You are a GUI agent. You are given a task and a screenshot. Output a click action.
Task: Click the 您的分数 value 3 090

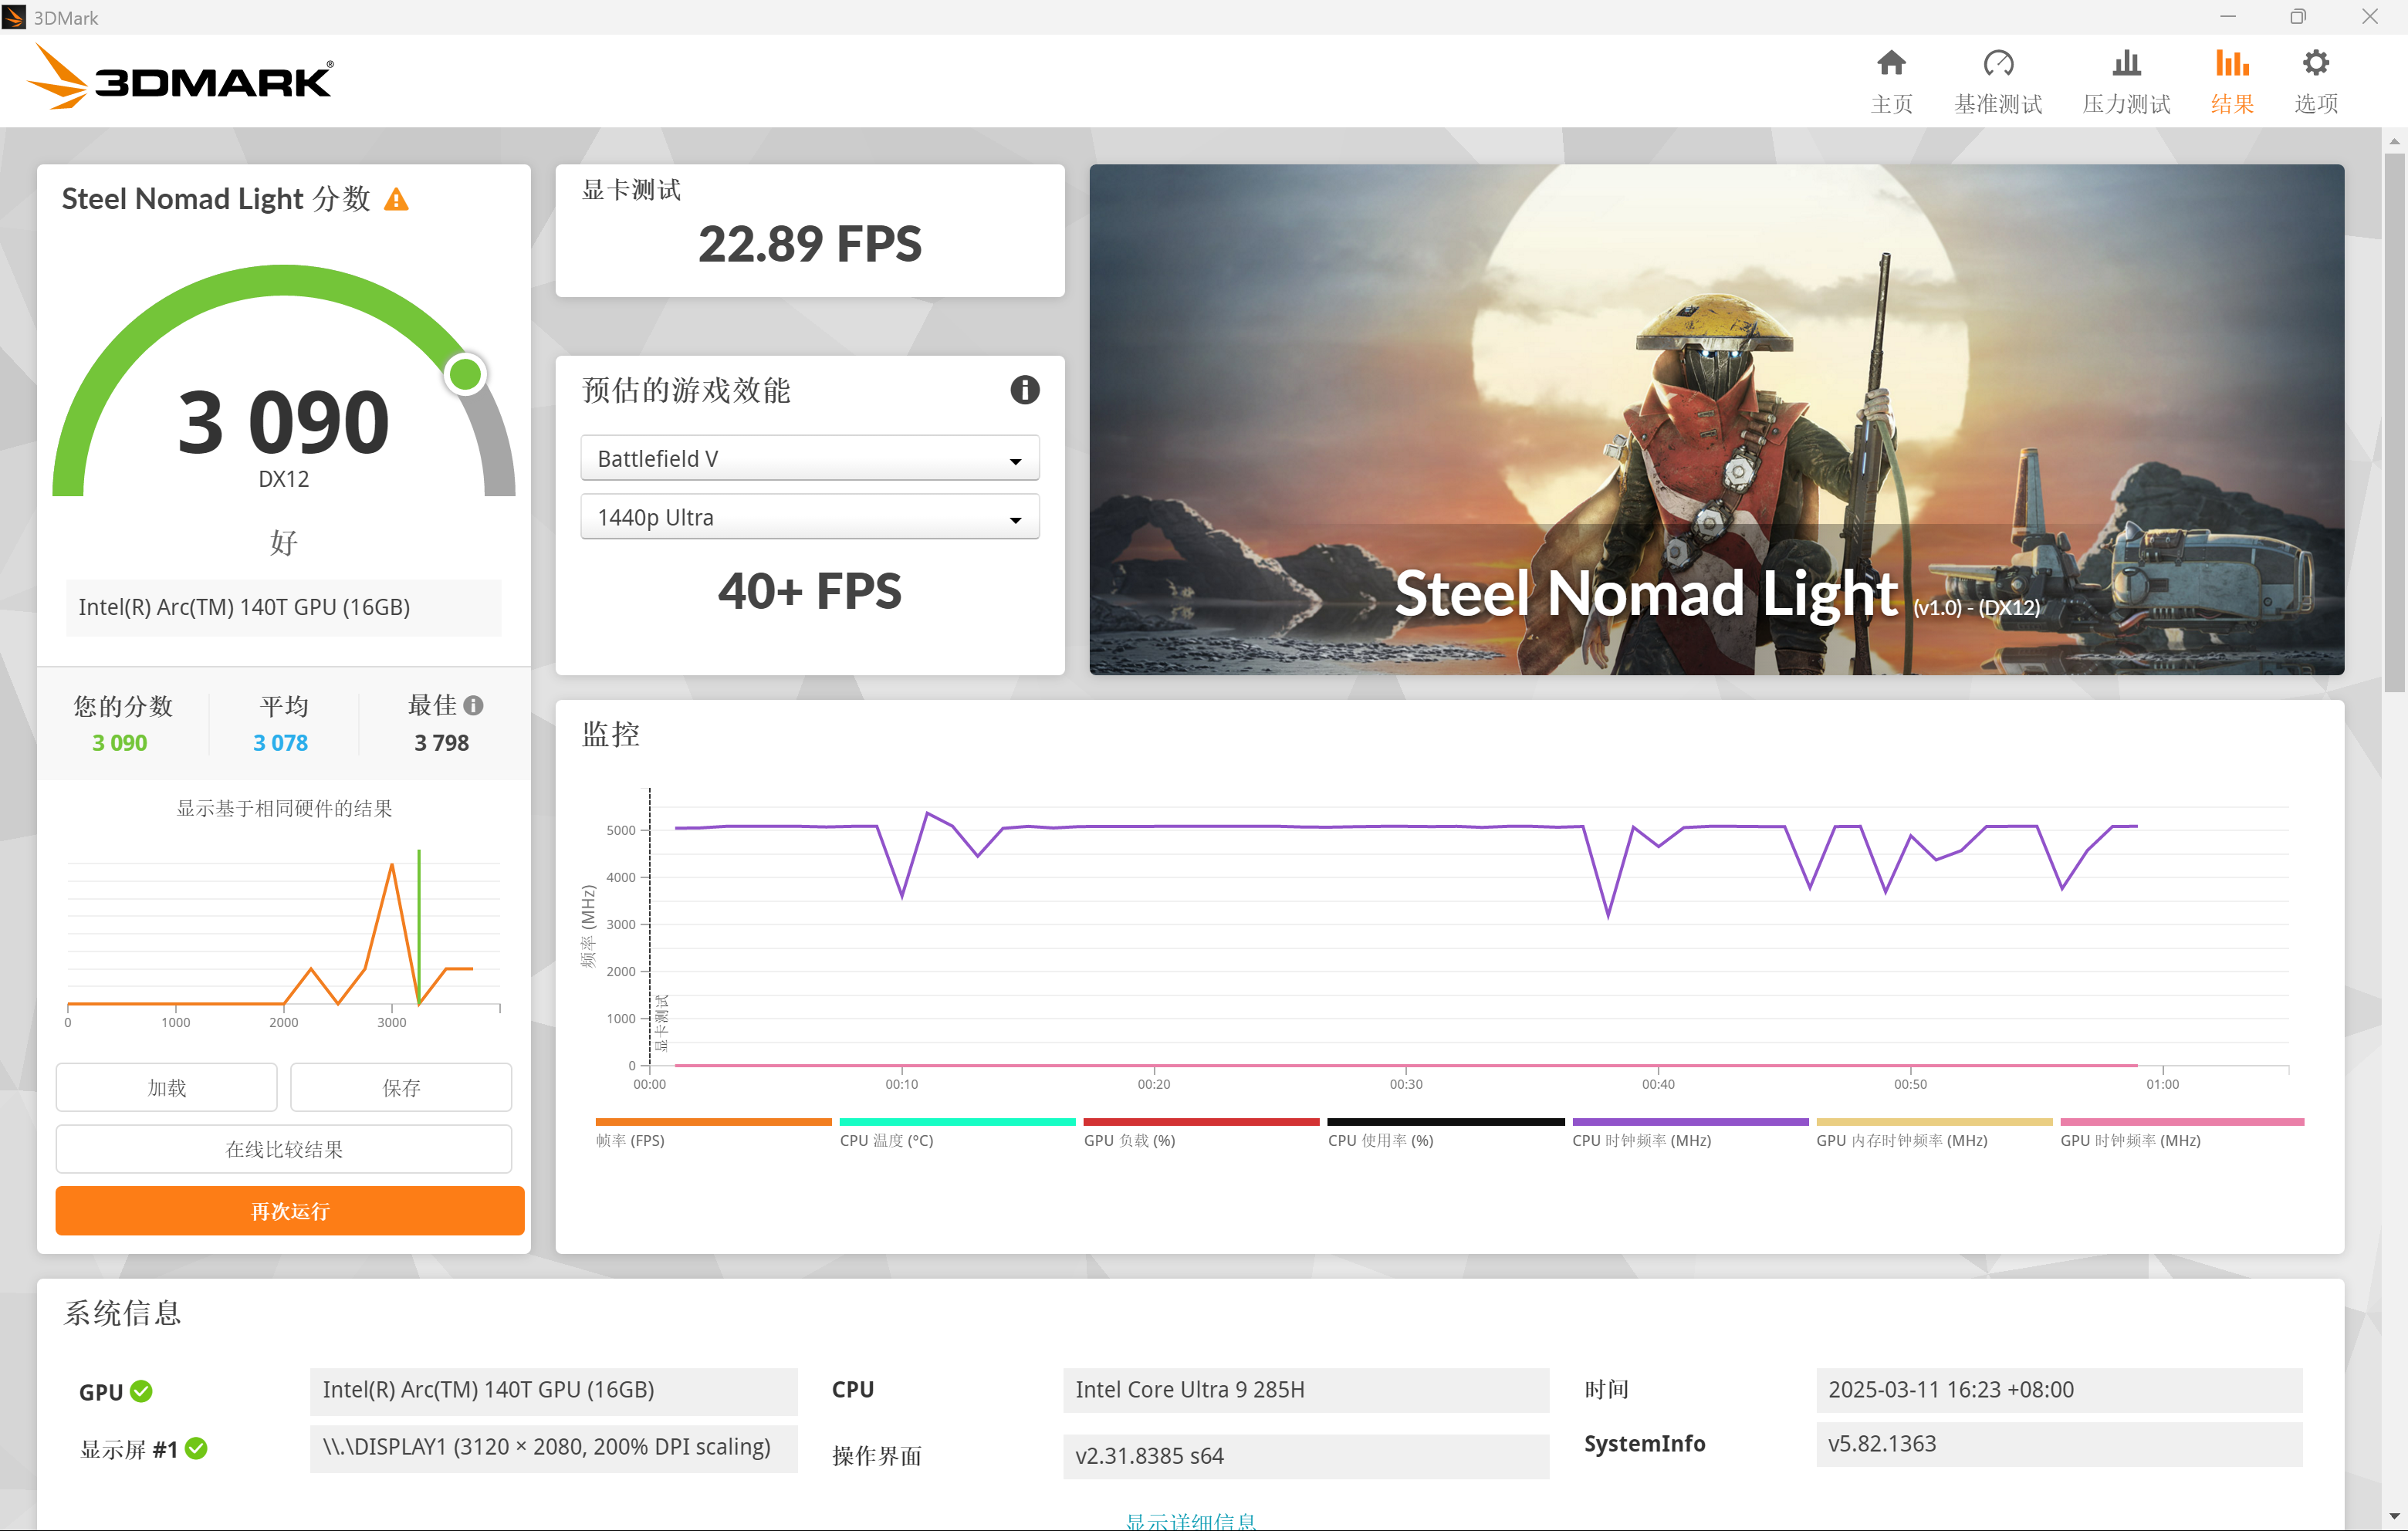point(119,742)
